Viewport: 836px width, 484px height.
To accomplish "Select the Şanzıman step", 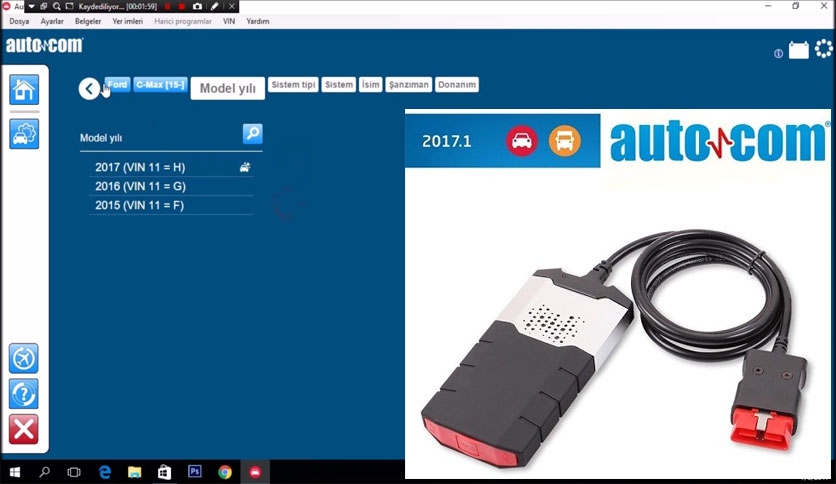I will pos(408,84).
